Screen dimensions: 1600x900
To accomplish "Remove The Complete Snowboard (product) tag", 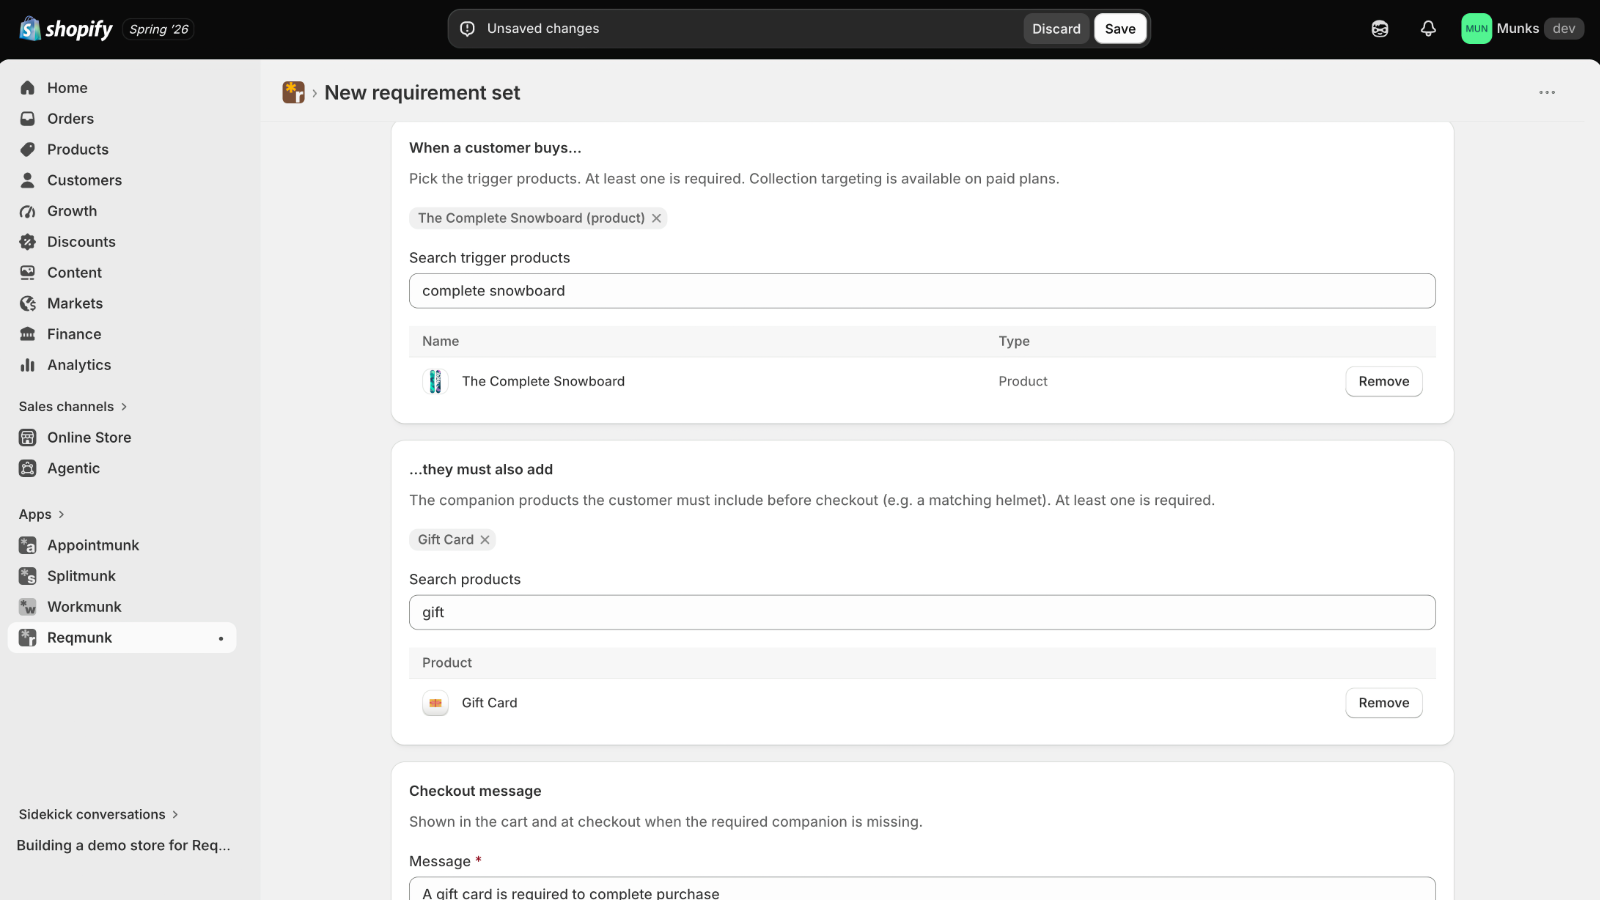I will (657, 219).
